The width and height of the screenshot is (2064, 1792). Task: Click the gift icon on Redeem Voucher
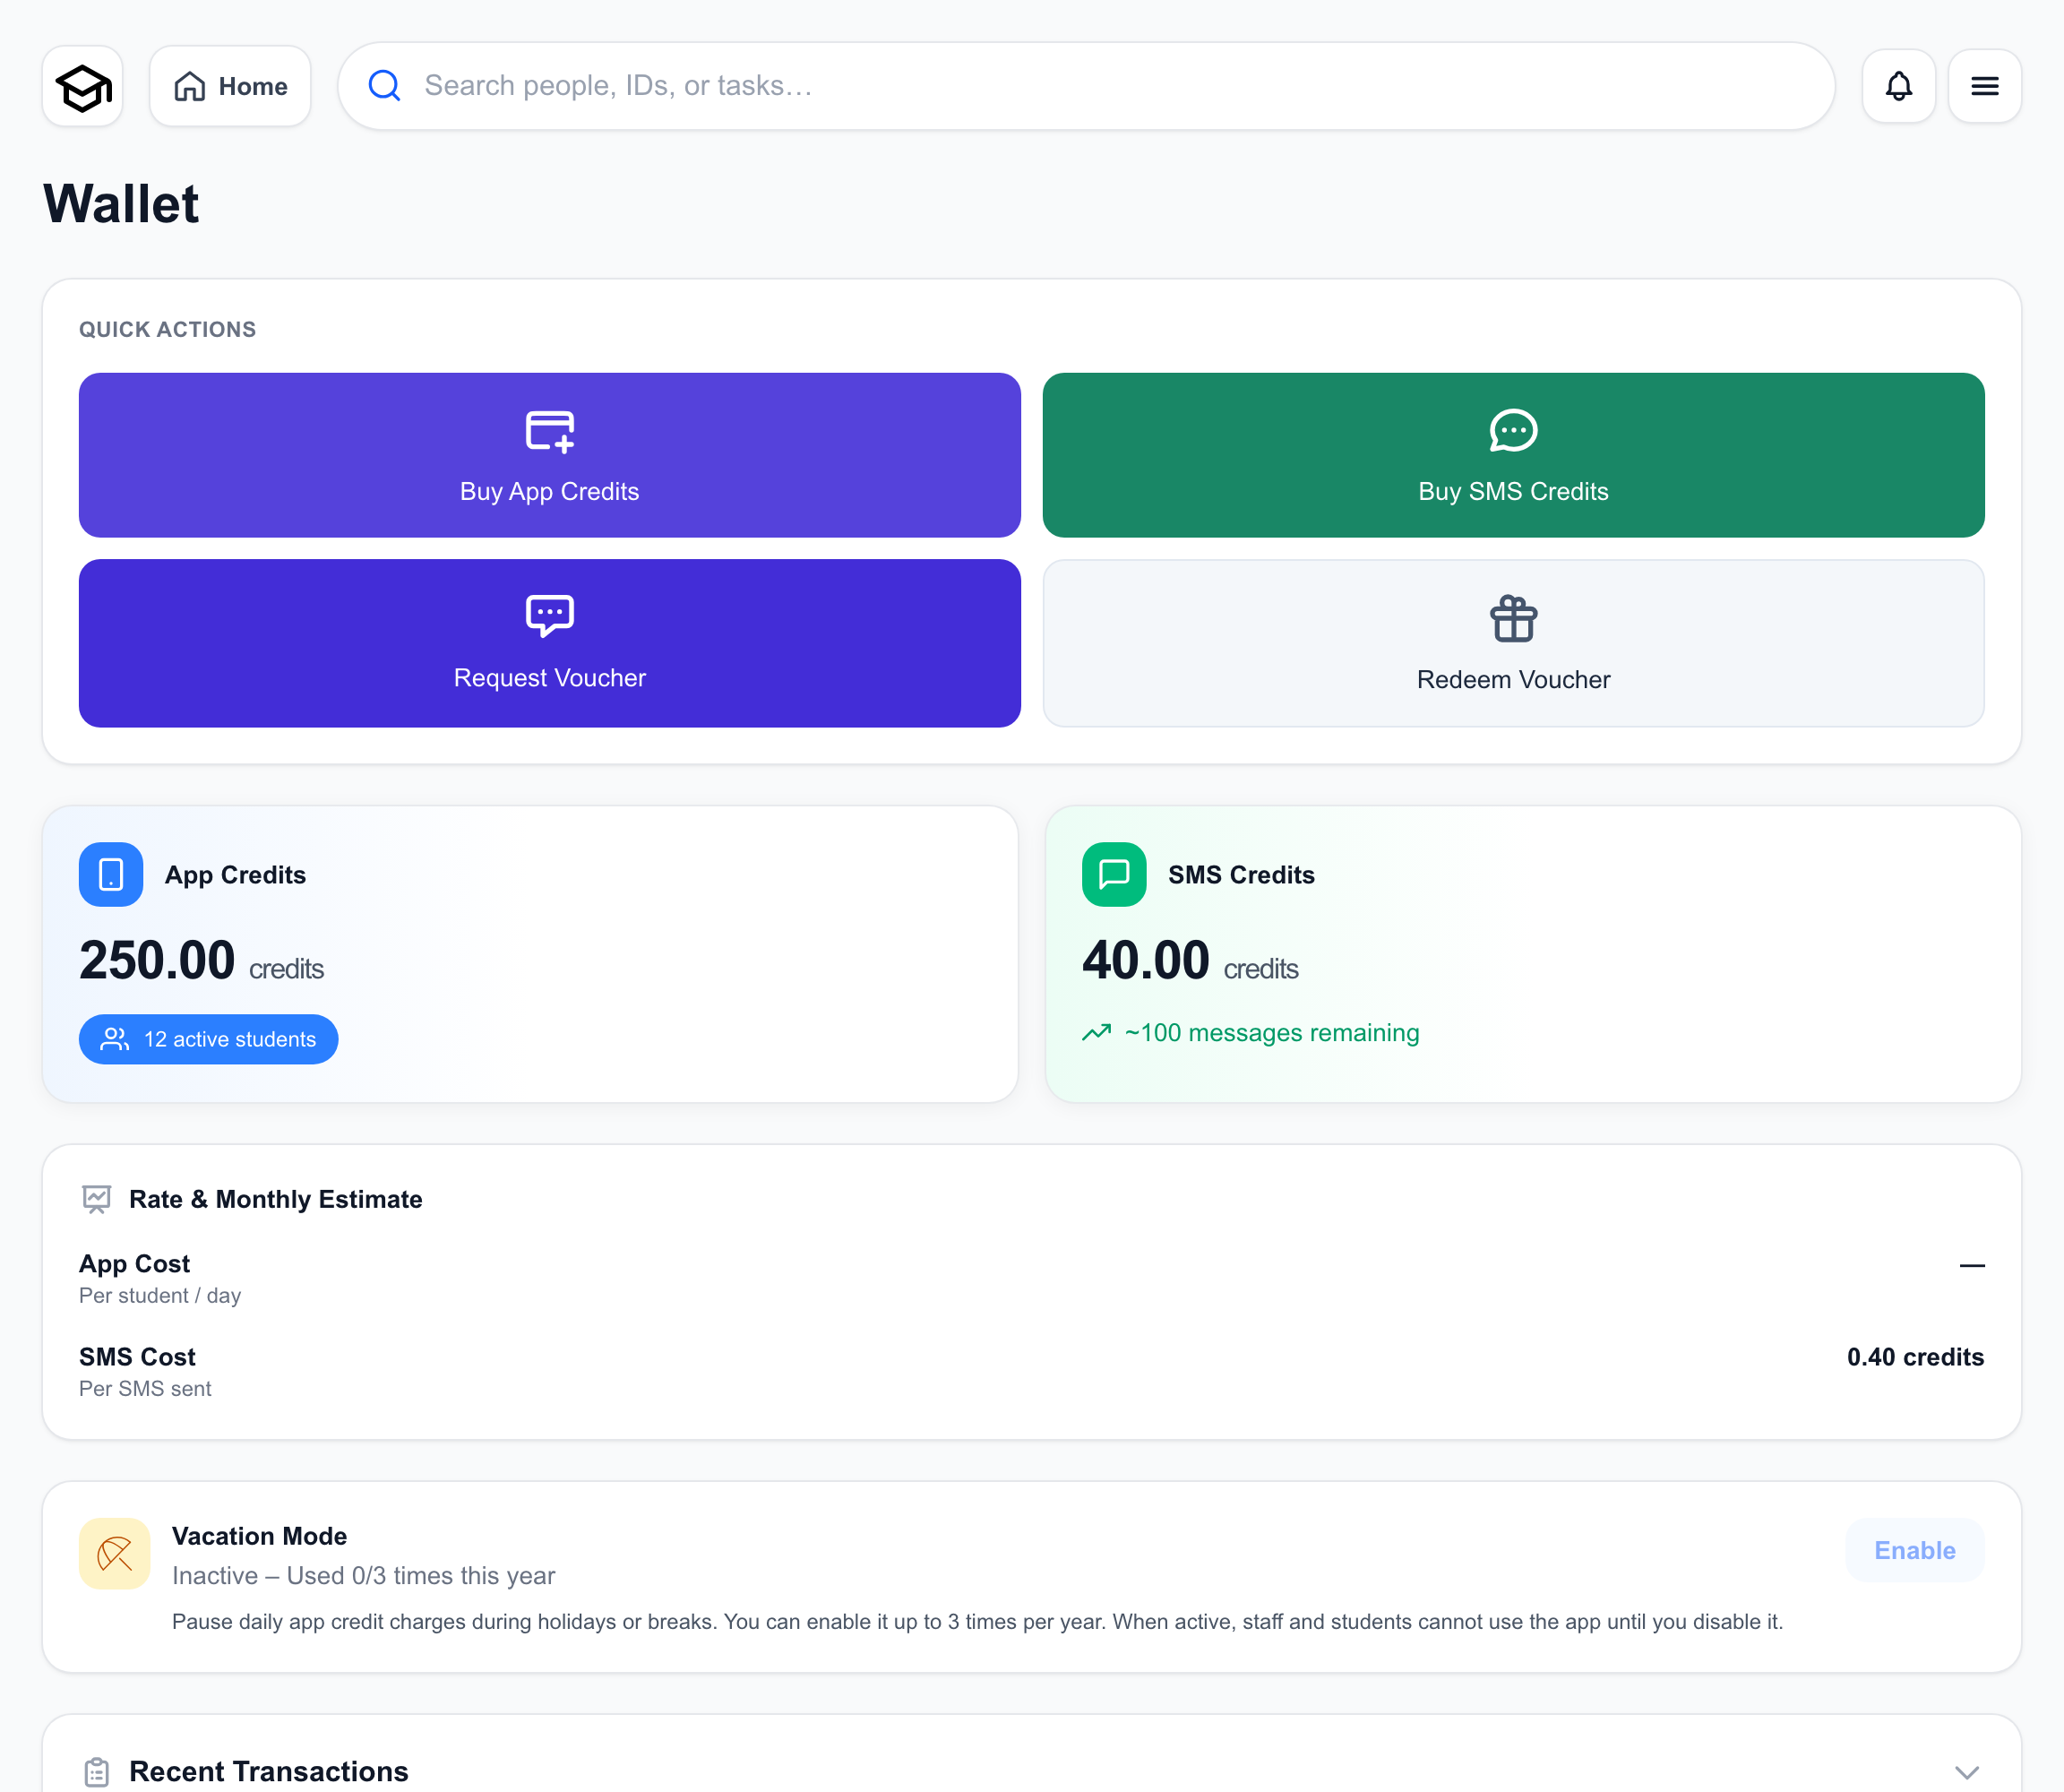click(x=1514, y=619)
